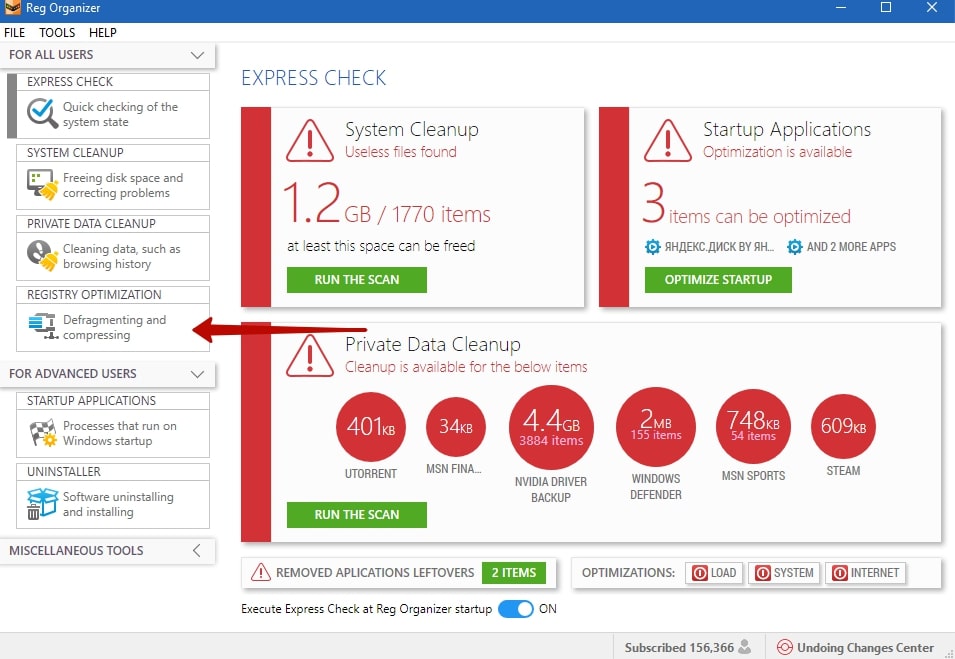Open REGISTRY OPTIMIZATION in the sidebar
This screenshot has height=659, width=955.
click(113, 319)
